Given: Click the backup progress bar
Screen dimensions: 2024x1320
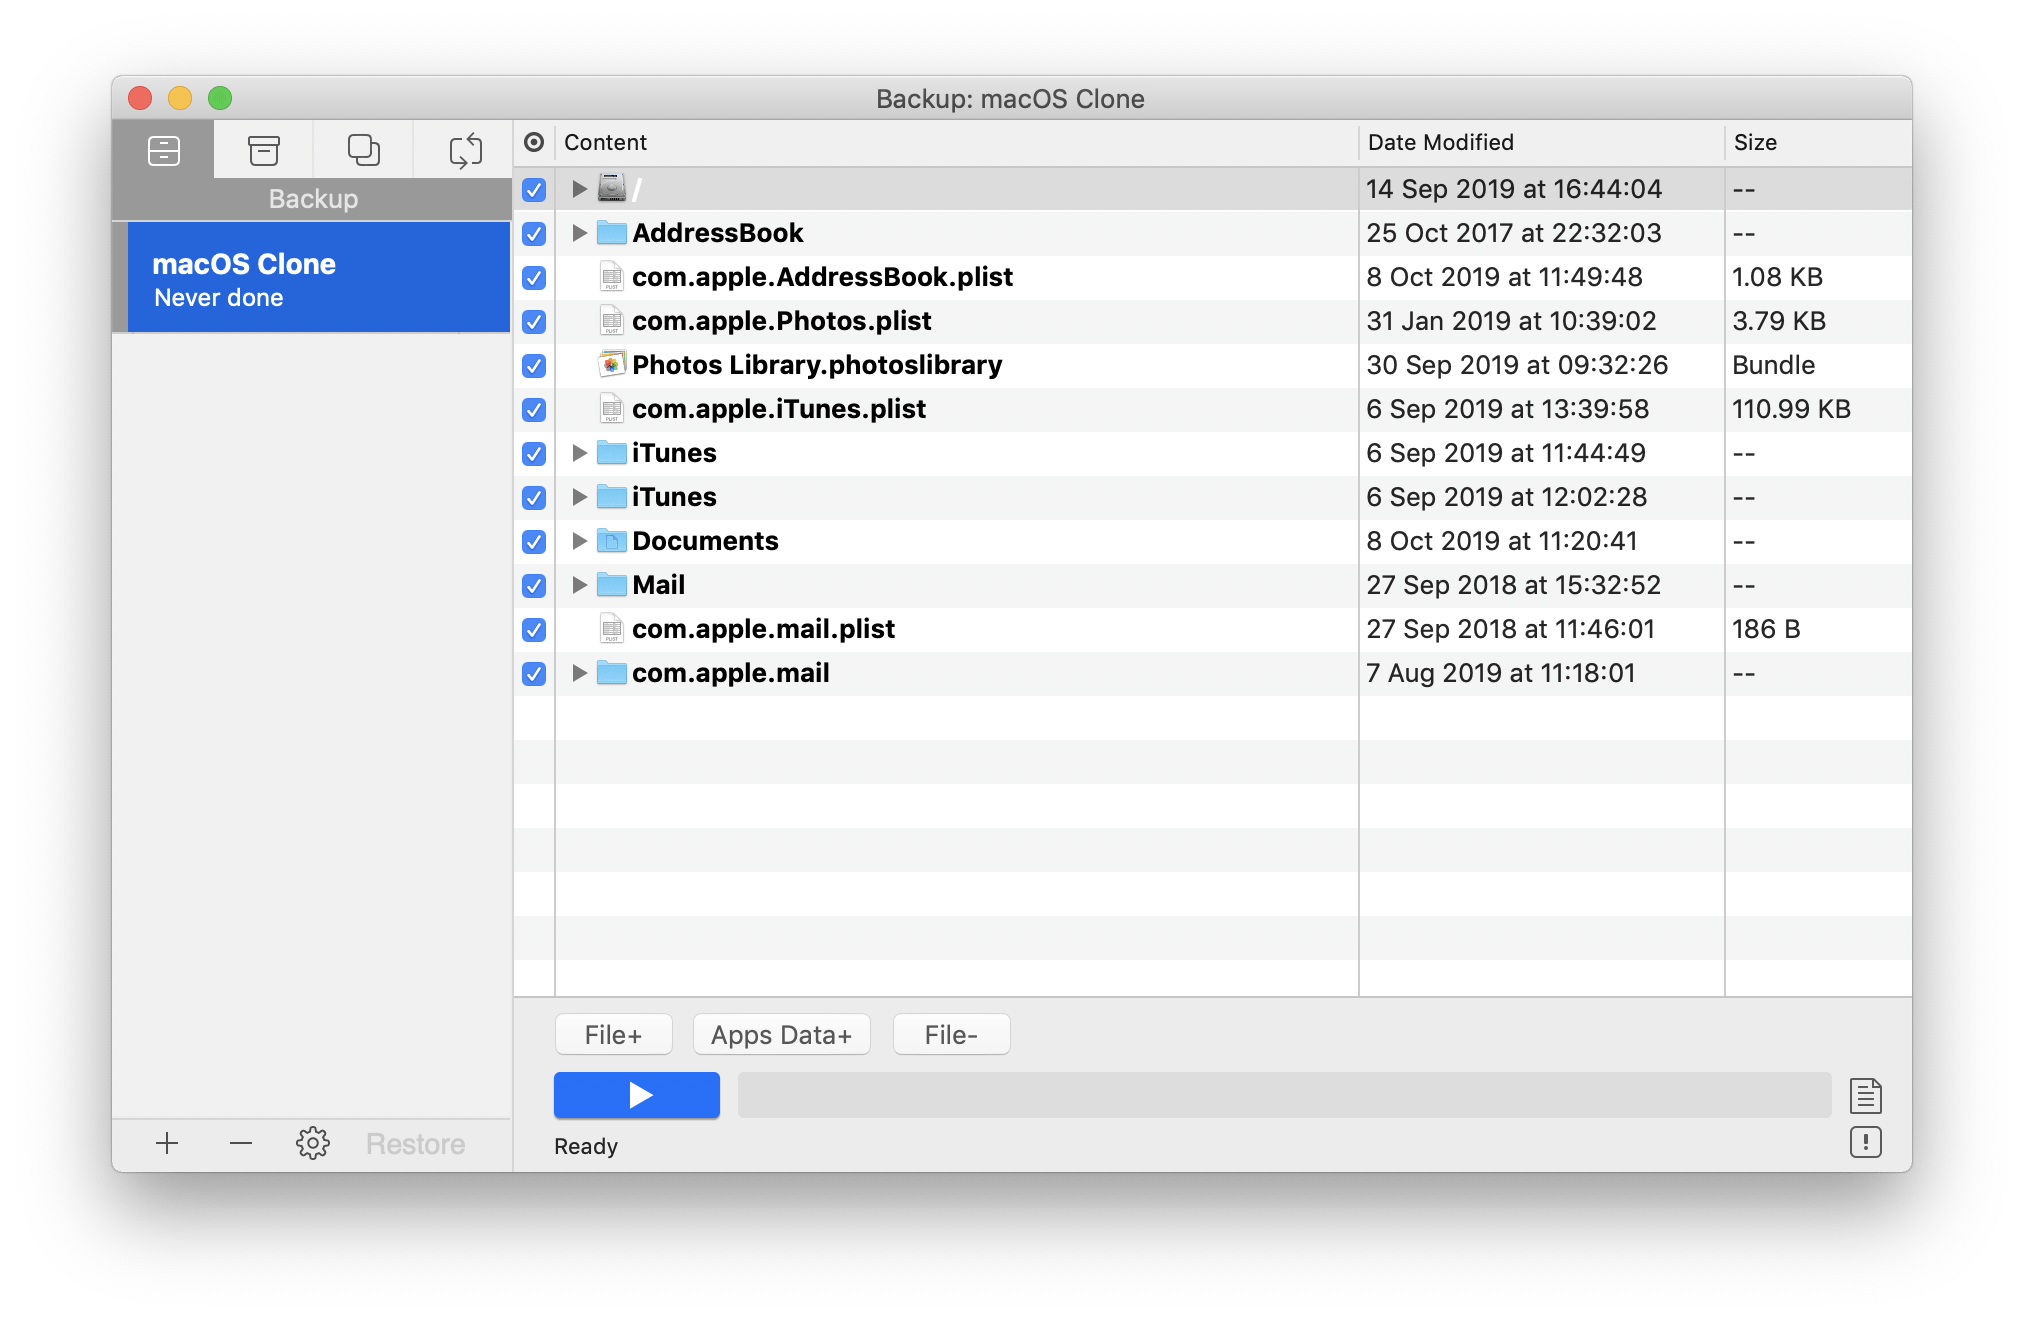Looking at the screenshot, I should [1284, 1095].
